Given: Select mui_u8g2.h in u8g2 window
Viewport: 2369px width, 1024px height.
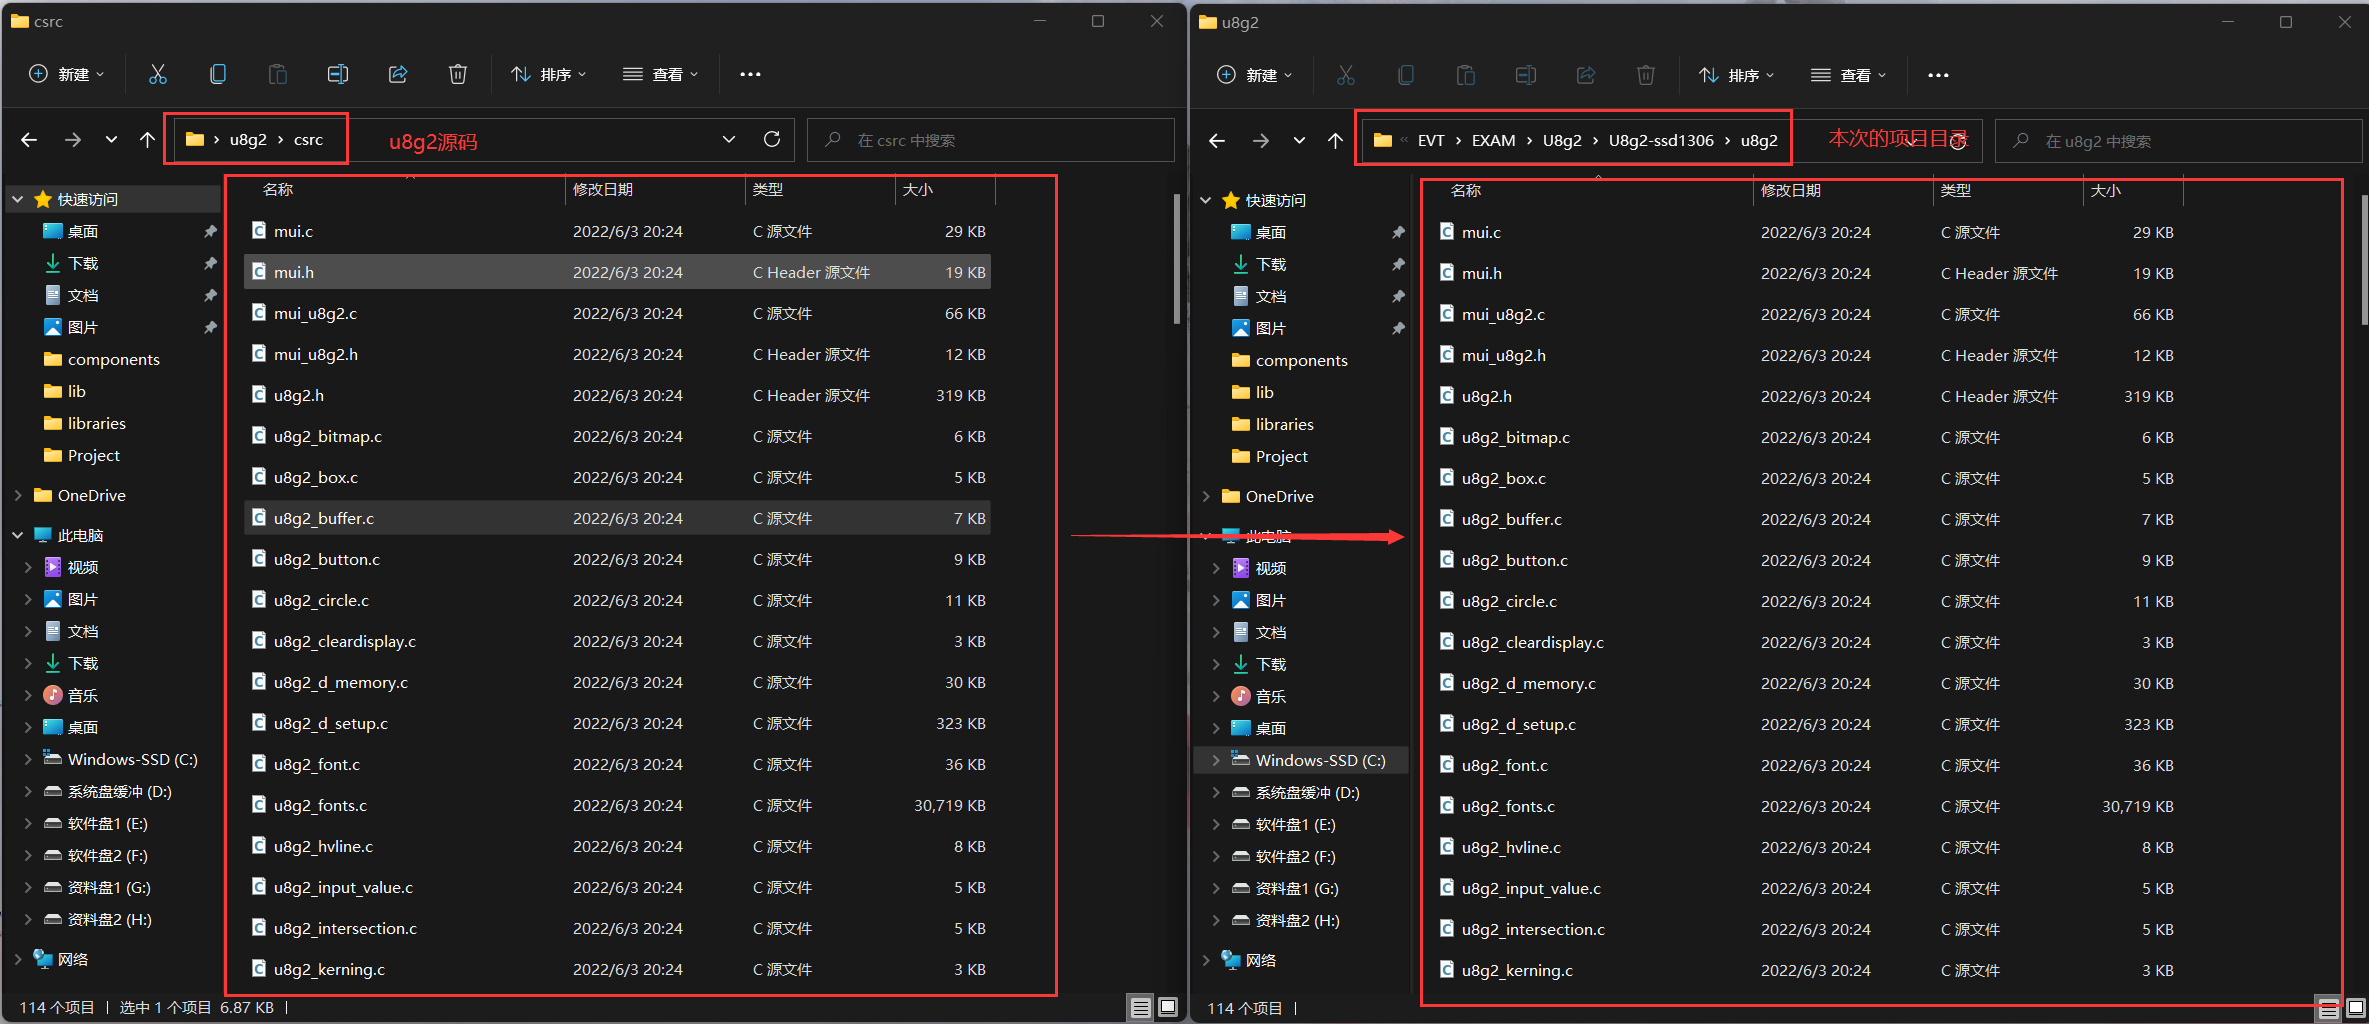Looking at the screenshot, I should click(x=1805, y=355).
